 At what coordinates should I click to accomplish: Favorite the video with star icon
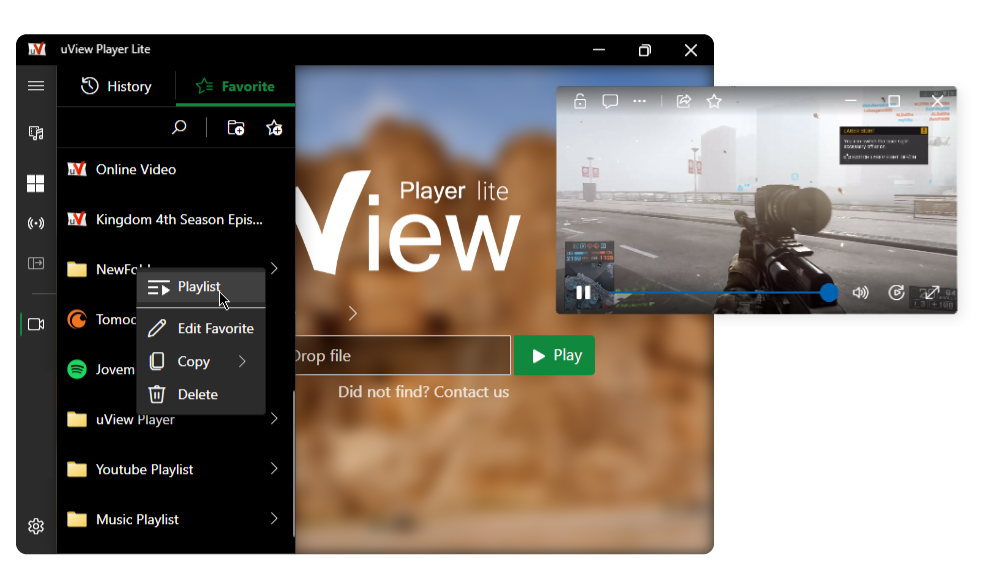(714, 101)
